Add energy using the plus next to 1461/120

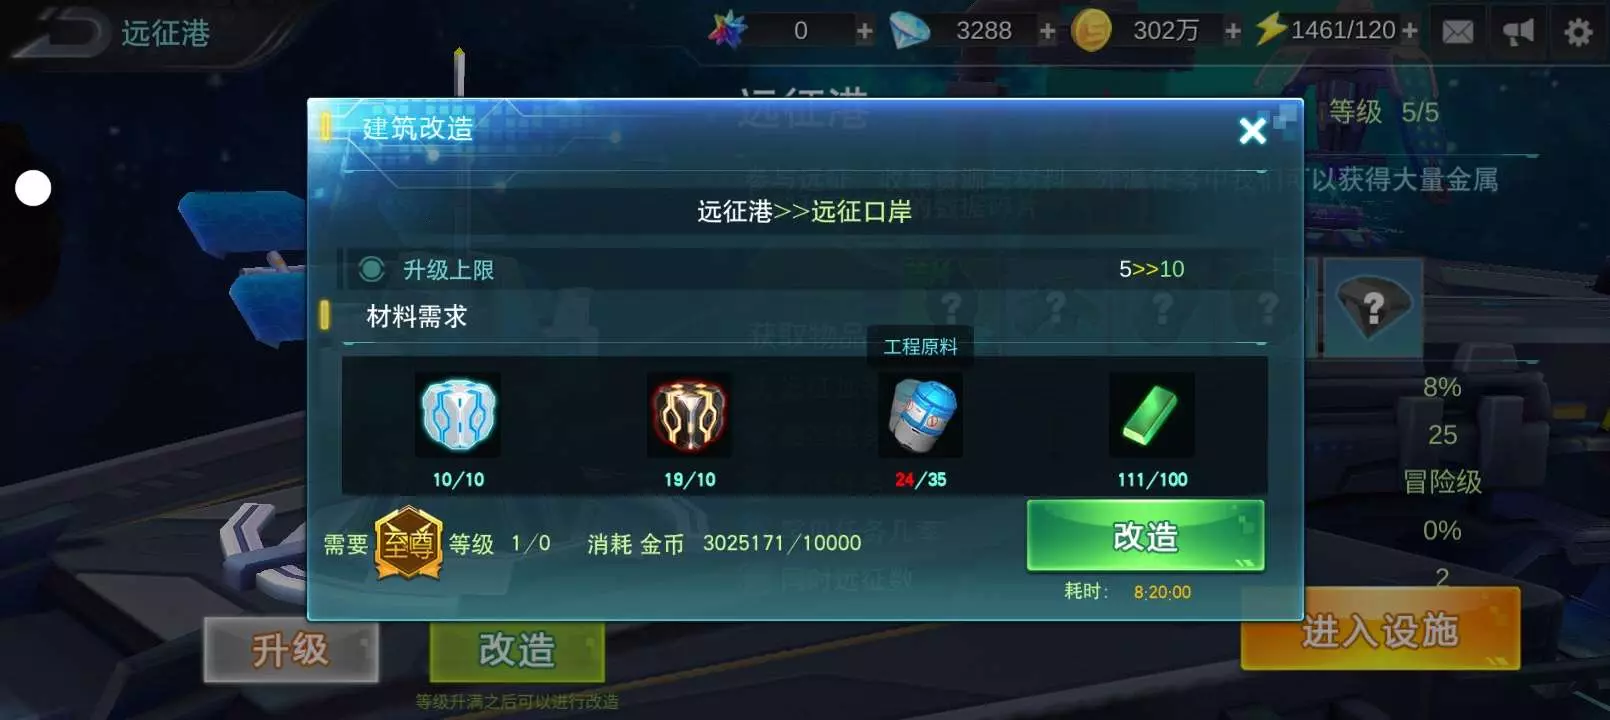pos(1410,31)
